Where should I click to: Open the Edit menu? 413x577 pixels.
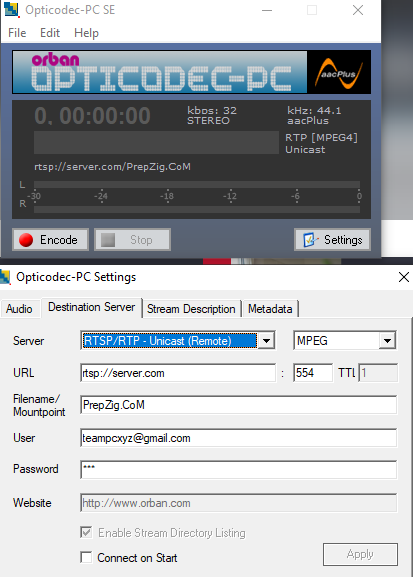[x=50, y=33]
